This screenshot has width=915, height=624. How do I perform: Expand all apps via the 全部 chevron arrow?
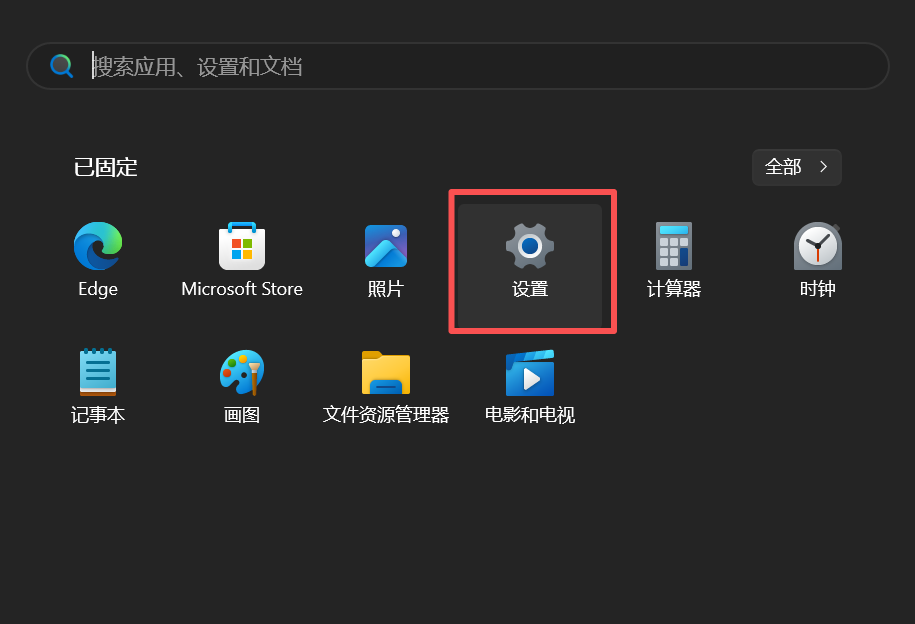(x=824, y=167)
